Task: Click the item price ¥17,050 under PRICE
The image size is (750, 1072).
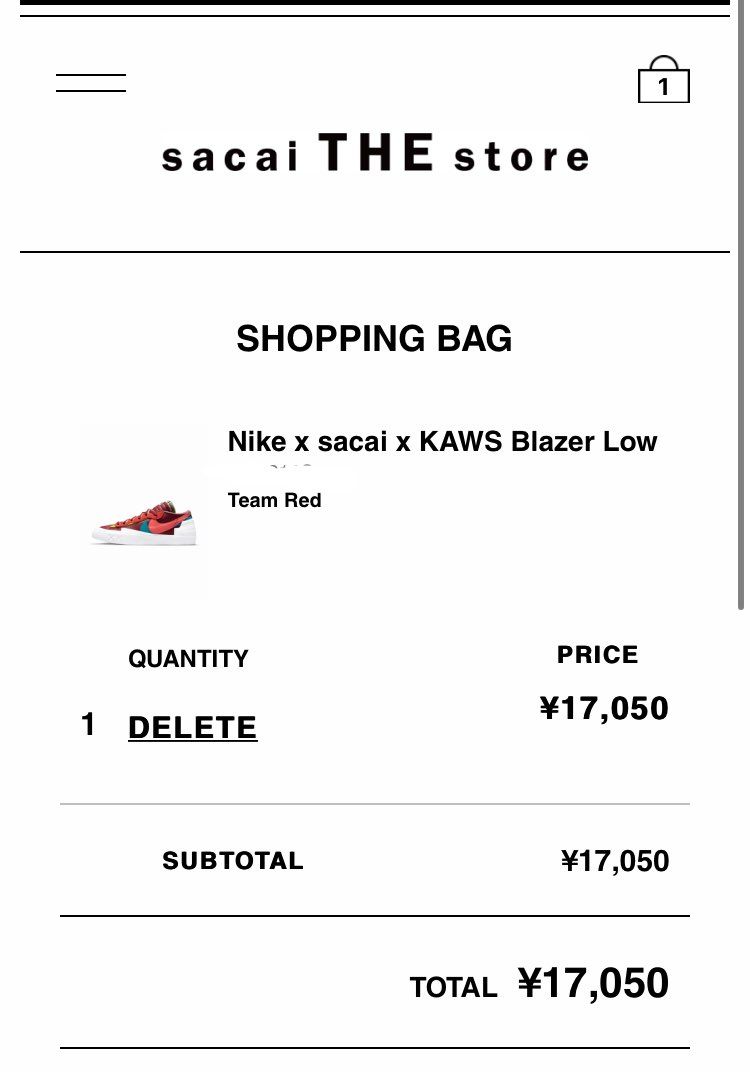Action: pos(604,708)
